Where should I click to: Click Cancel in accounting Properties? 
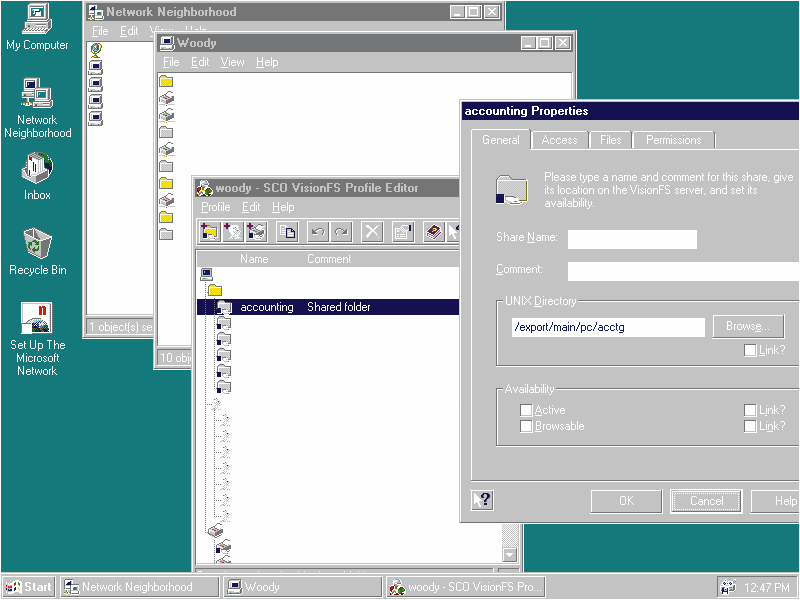coord(707,501)
